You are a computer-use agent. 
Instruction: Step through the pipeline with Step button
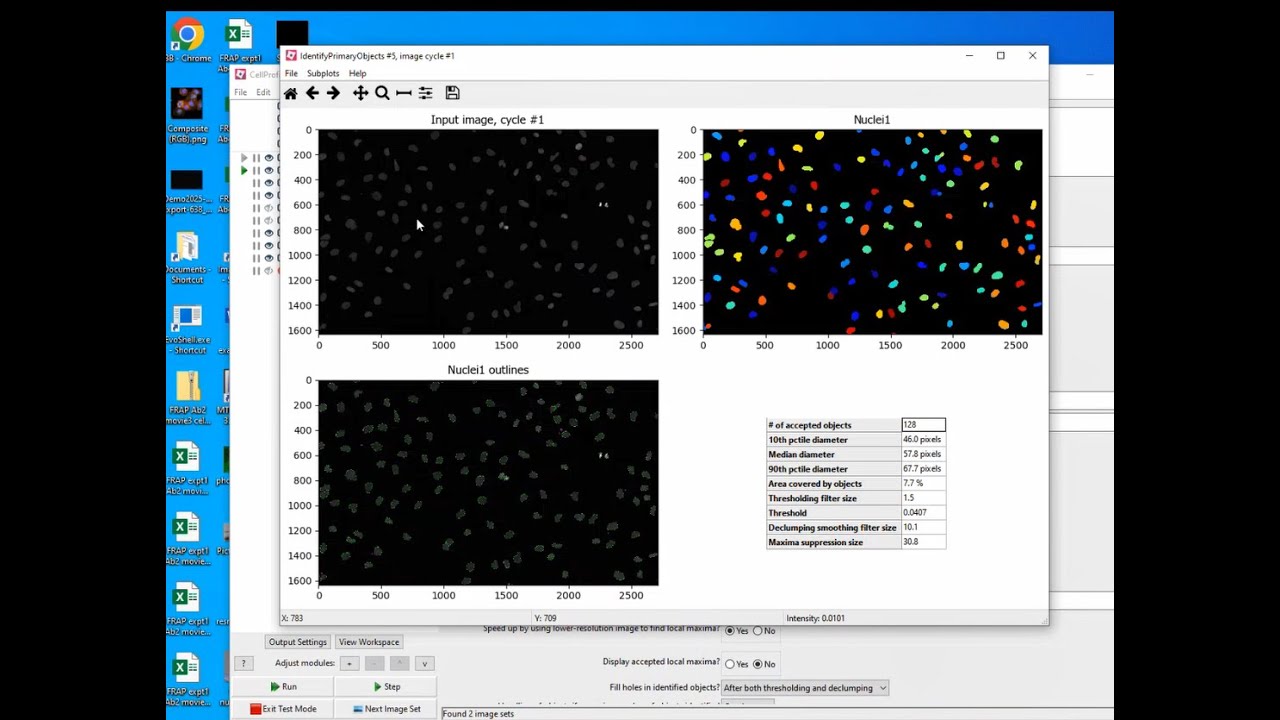tap(386, 687)
